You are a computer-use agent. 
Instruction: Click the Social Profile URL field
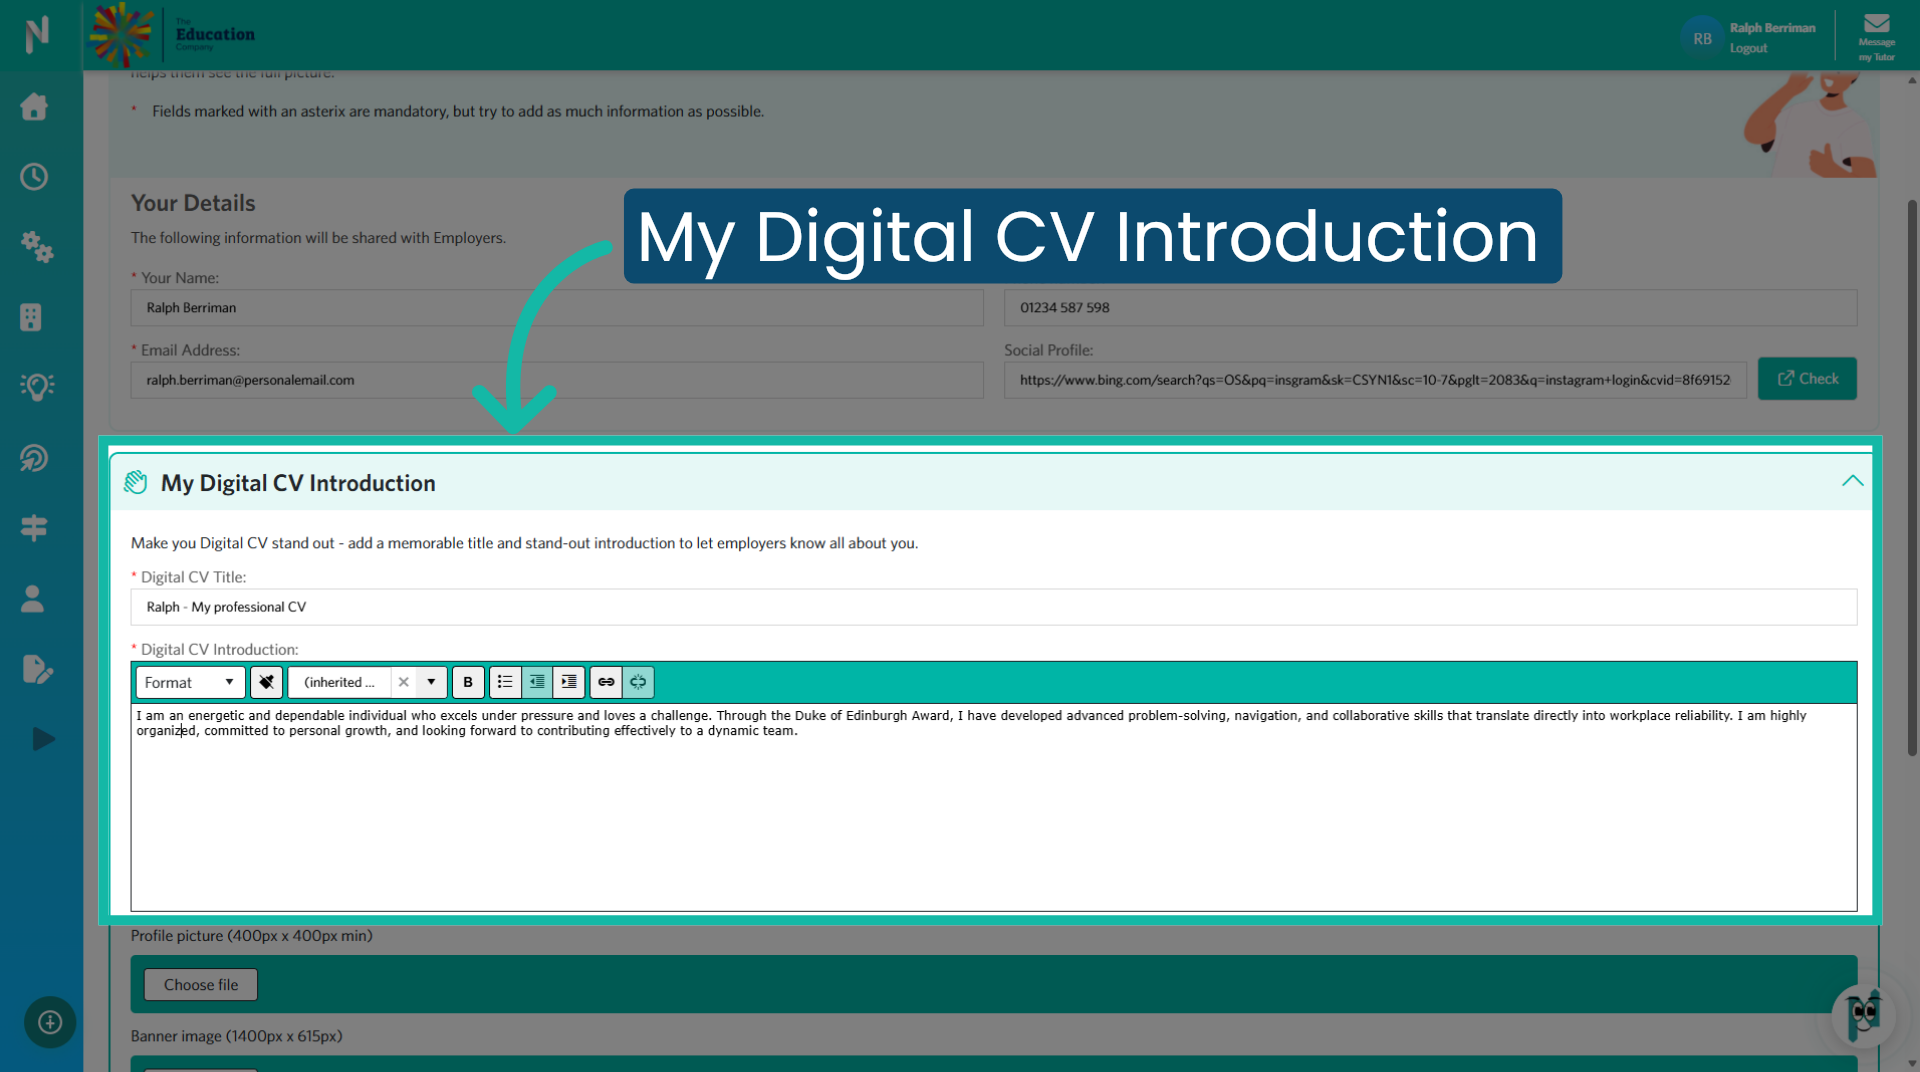point(1375,380)
